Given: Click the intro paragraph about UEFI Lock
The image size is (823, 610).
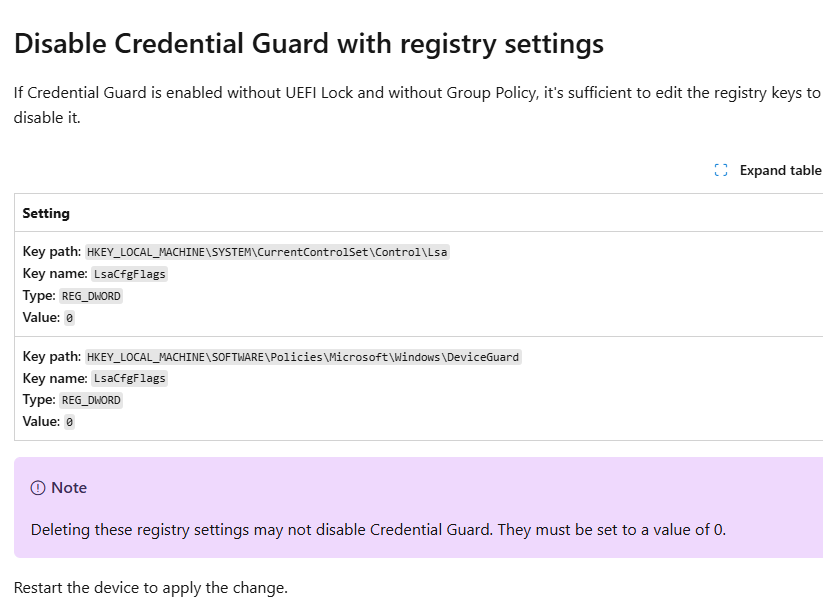Looking at the screenshot, I should tap(417, 105).
